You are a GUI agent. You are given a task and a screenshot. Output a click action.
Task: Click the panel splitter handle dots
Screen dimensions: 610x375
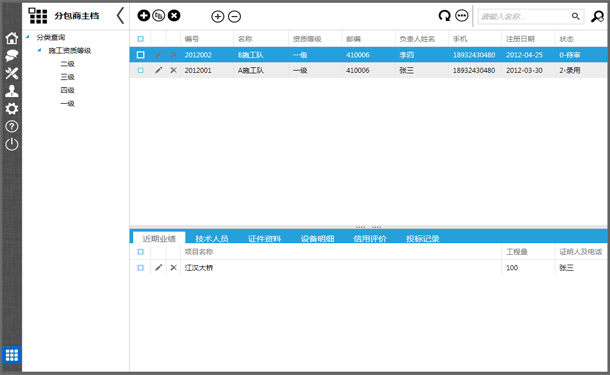pos(368,227)
